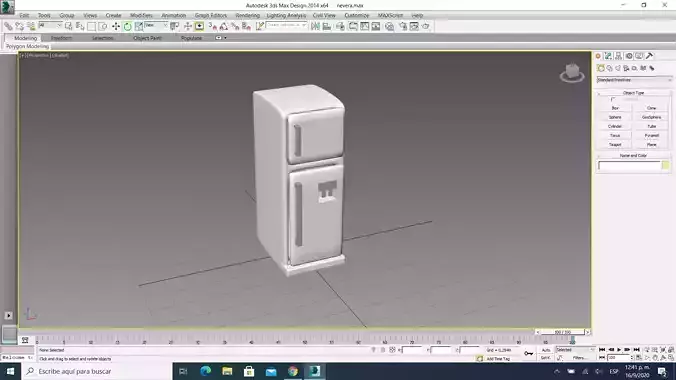
Task: Collapse the Object Type rollout
Action: click(x=633, y=93)
